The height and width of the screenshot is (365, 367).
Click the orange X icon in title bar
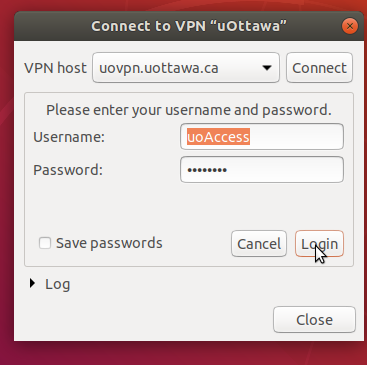click(350, 26)
